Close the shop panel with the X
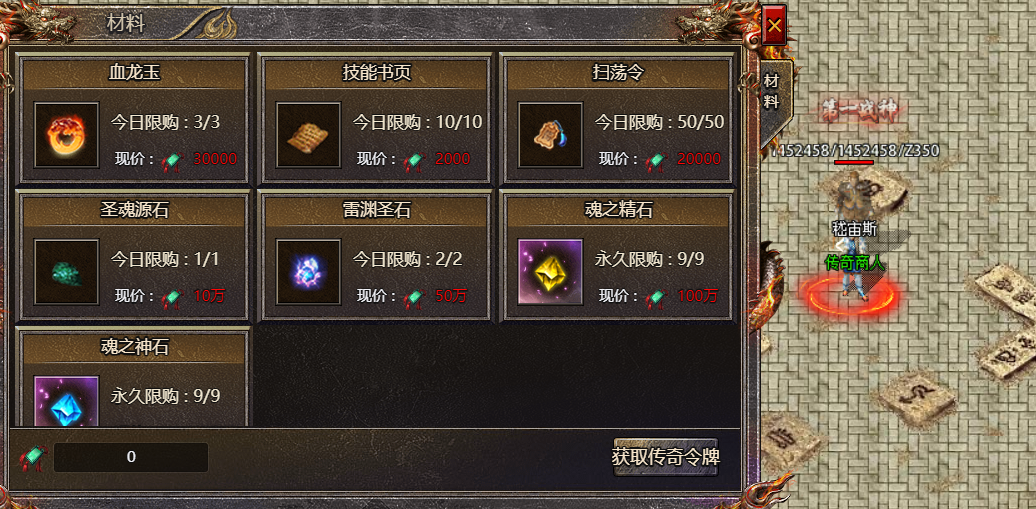This screenshot has height=509, width=1036. [x=774, y=26]
